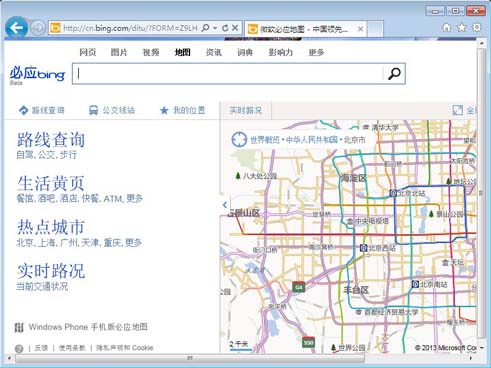This screenshot has width=491, height=368.
Task: Click the address bar search magnifier icon
Action: point(206,28)
